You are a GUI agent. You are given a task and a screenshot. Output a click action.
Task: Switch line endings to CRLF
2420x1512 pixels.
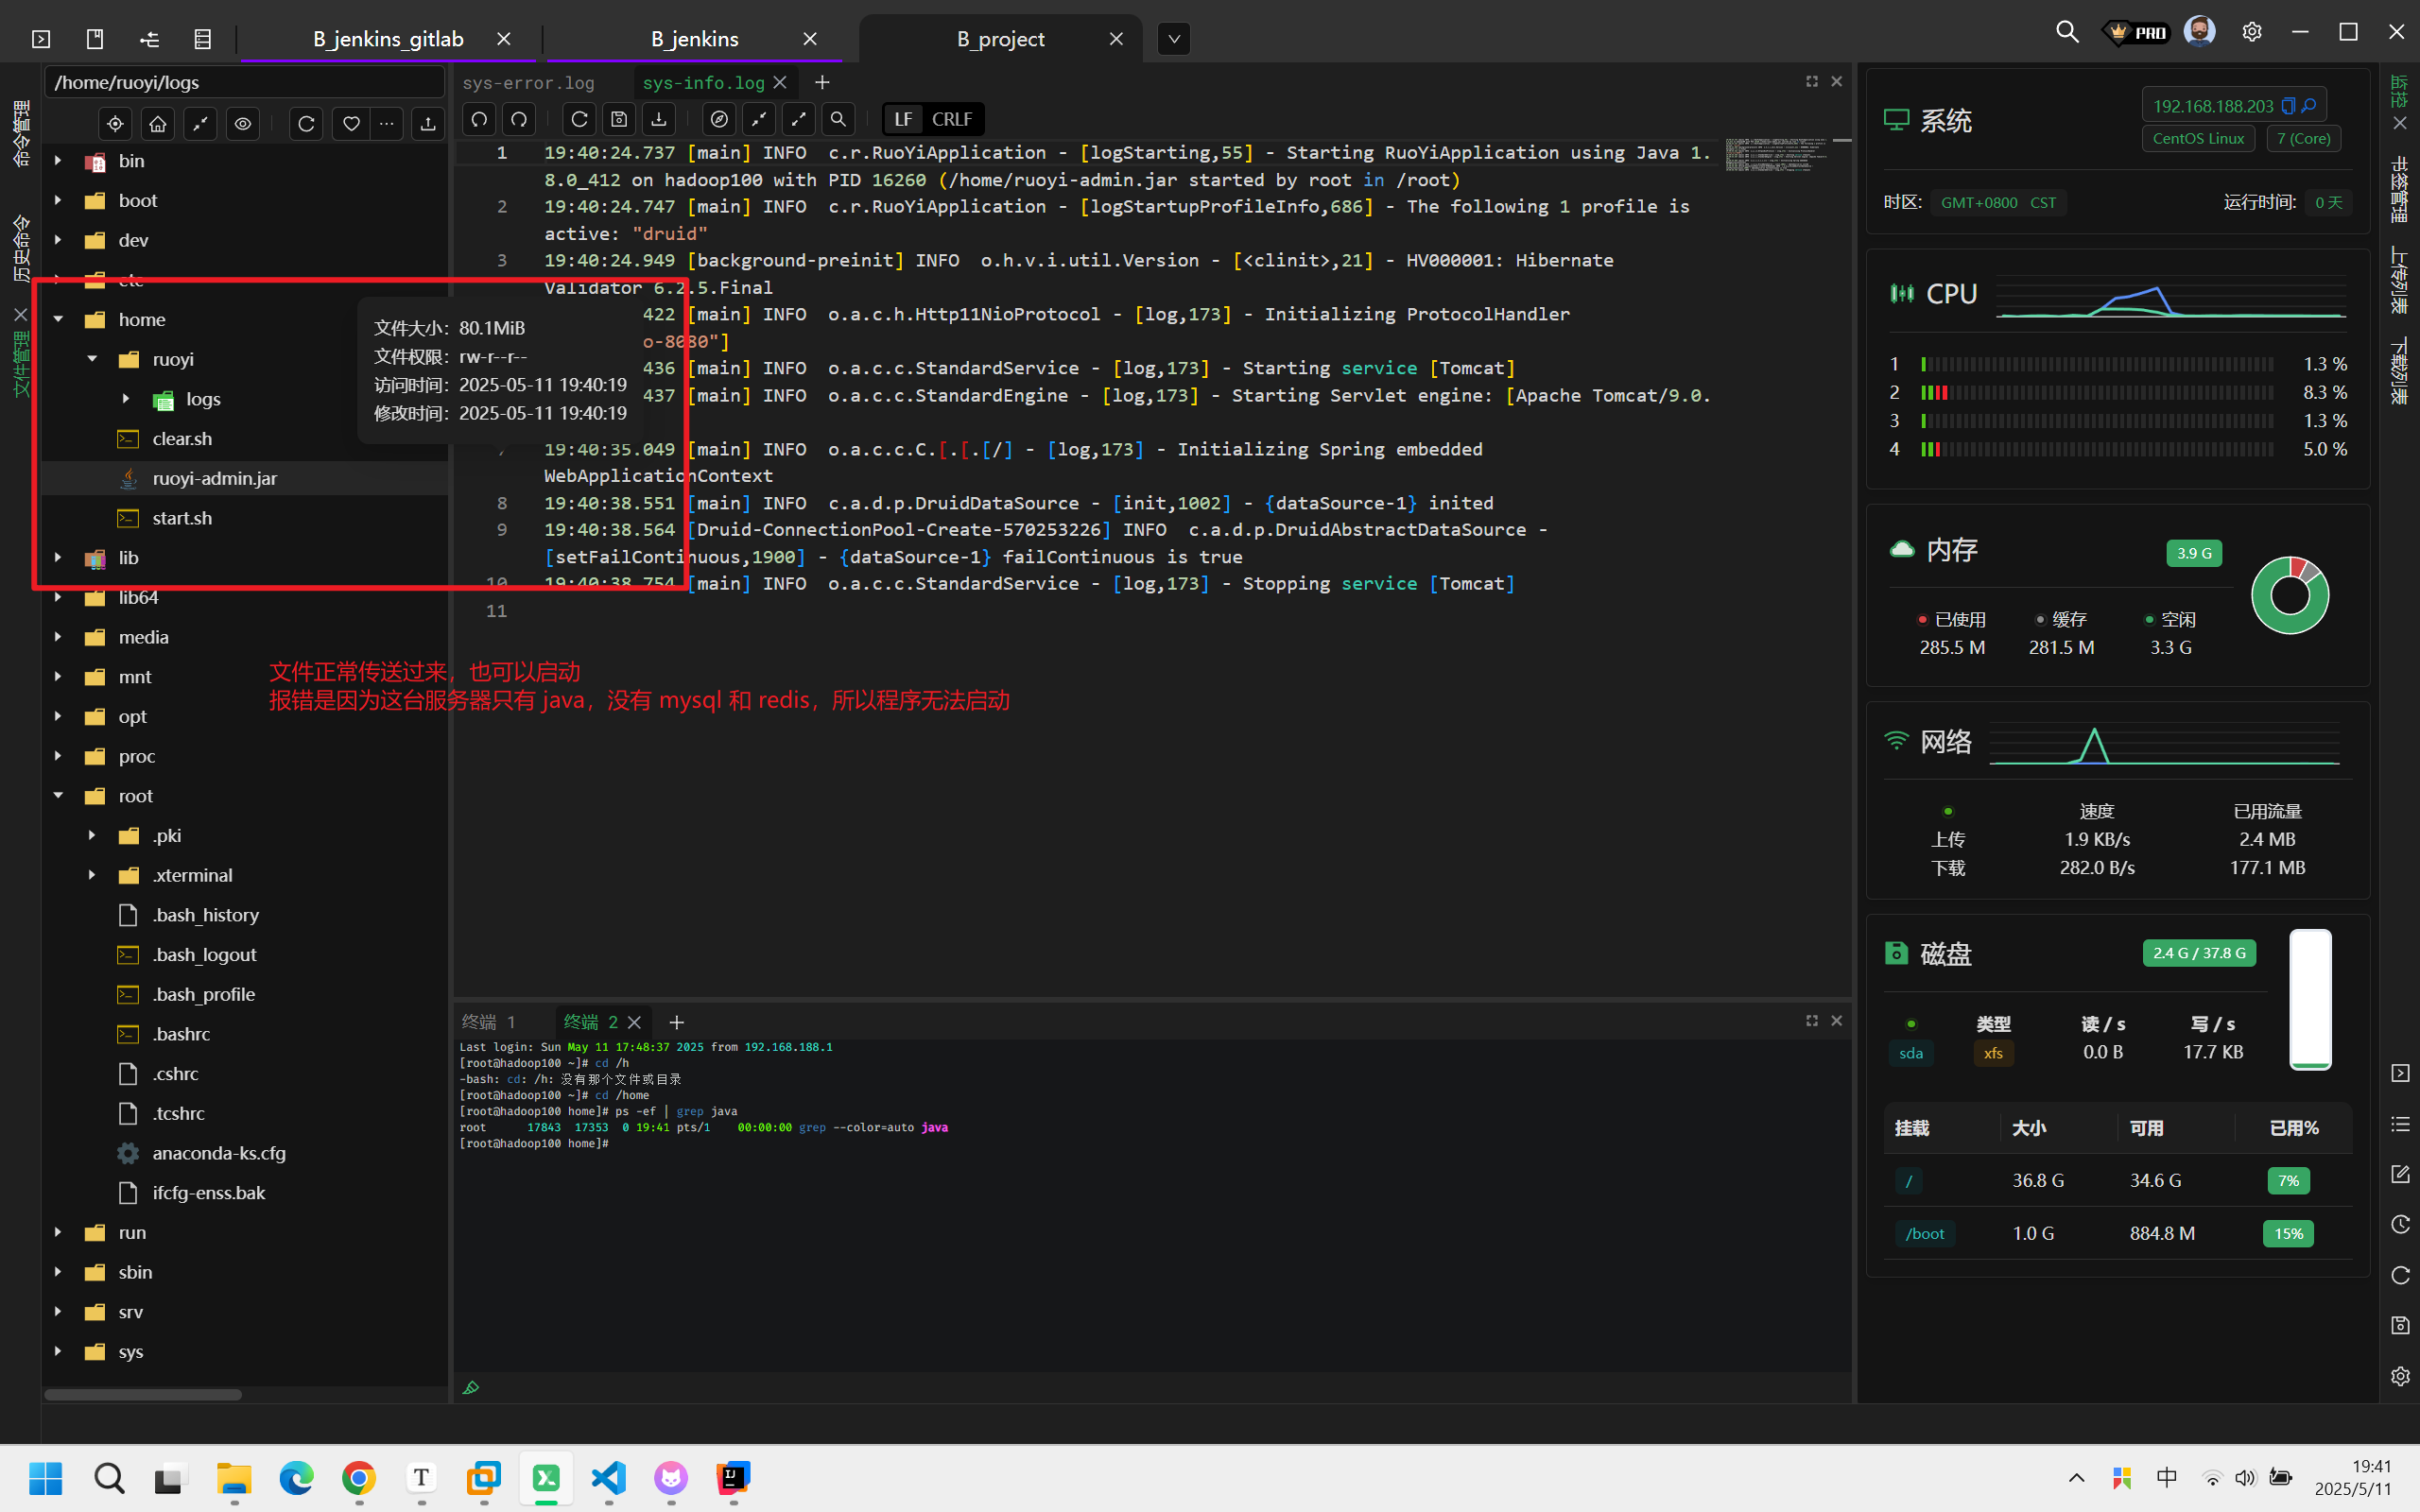[x=951, y=120]
